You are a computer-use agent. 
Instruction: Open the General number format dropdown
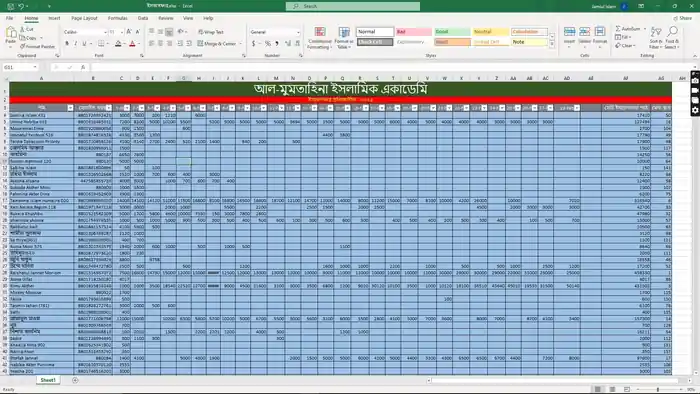298,32
